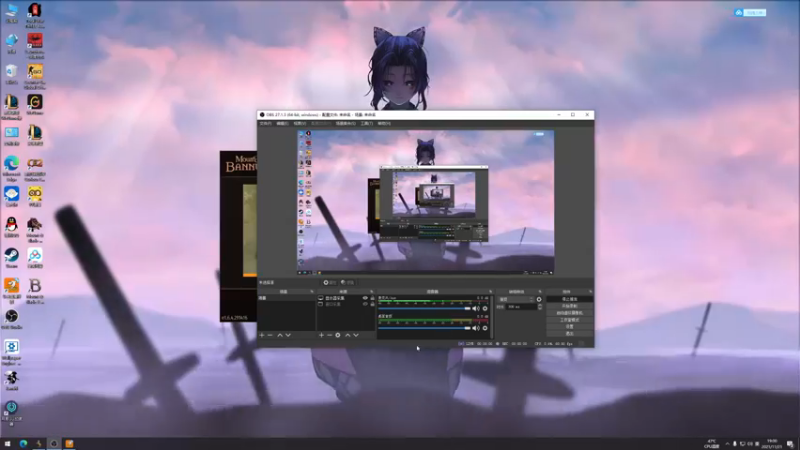Move the scene down with the arrow icon
Screen dimensions: 800x450
click(x=288, y=335)
